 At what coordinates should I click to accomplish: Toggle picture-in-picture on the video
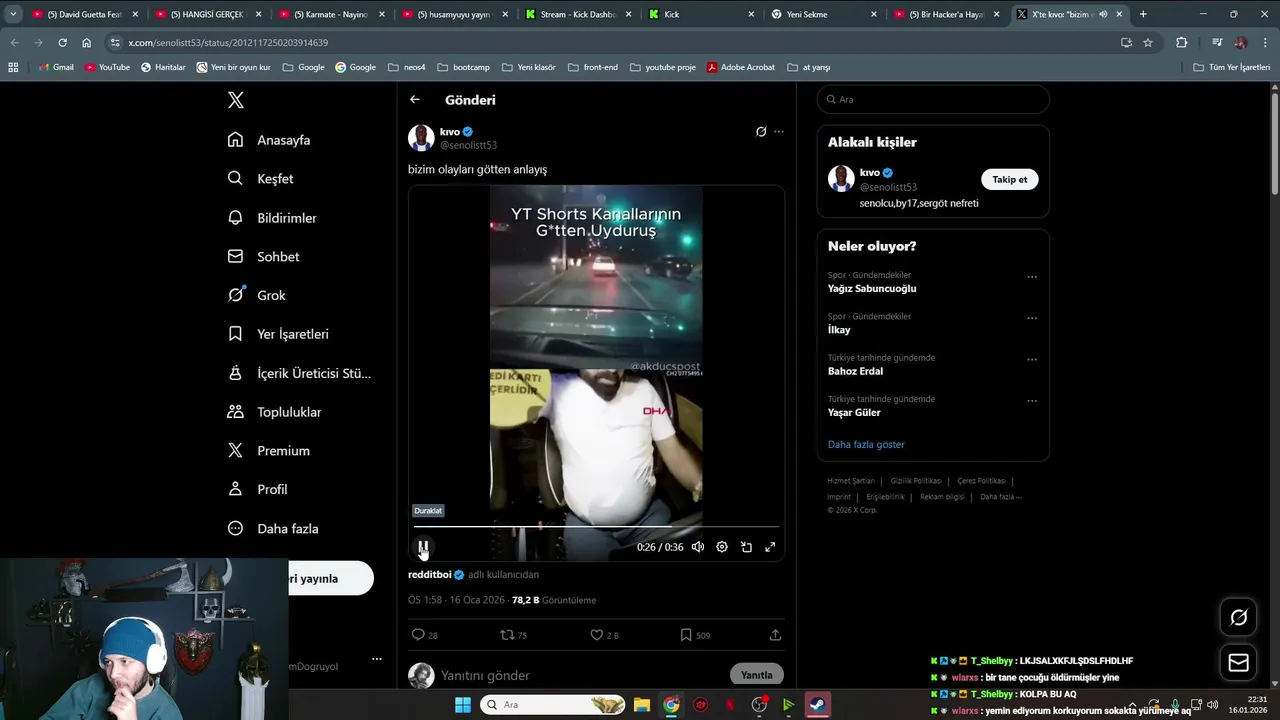click(746, 547)
